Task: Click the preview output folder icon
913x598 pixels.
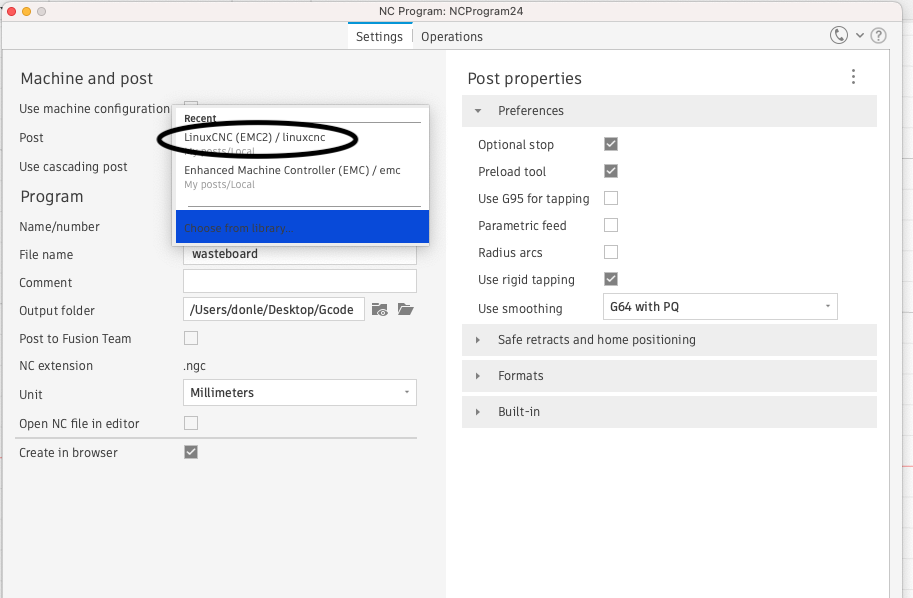Action: [x=380, y=309]
